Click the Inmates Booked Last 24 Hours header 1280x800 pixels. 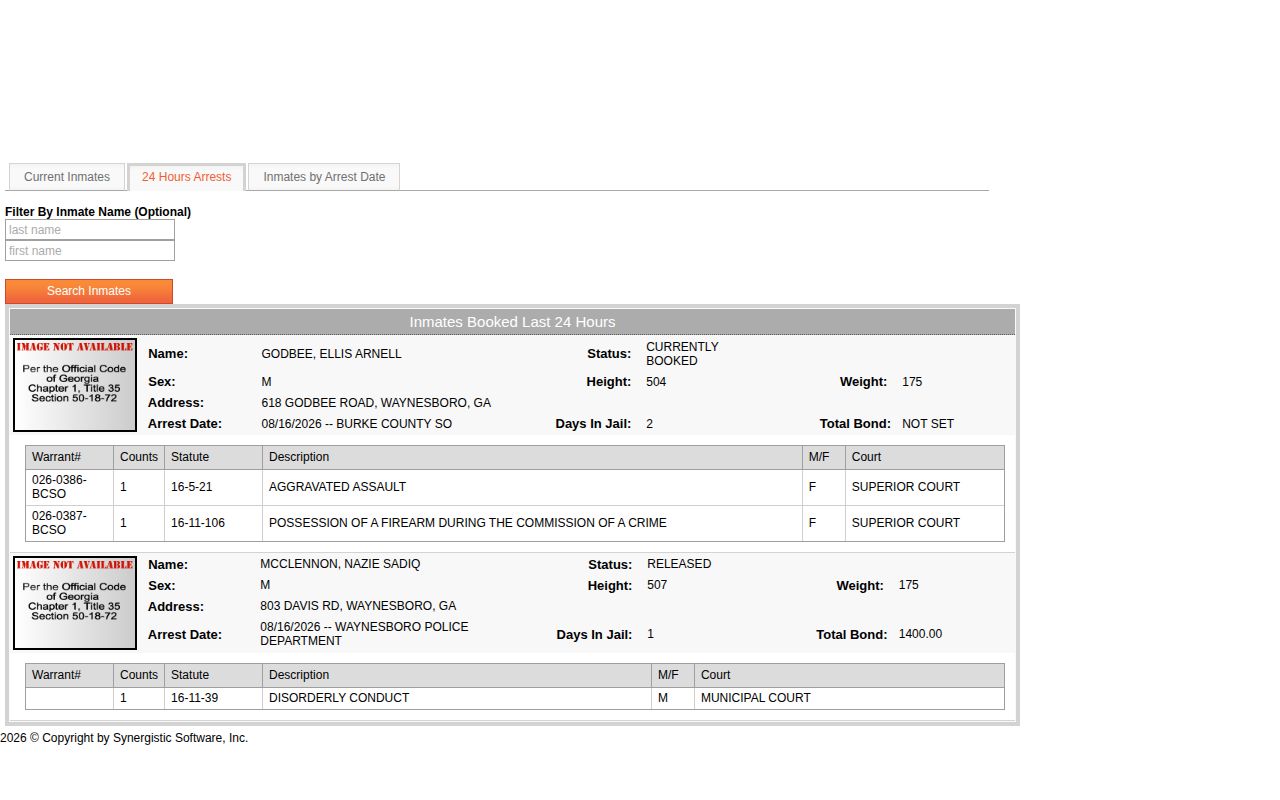pos(512,322)
